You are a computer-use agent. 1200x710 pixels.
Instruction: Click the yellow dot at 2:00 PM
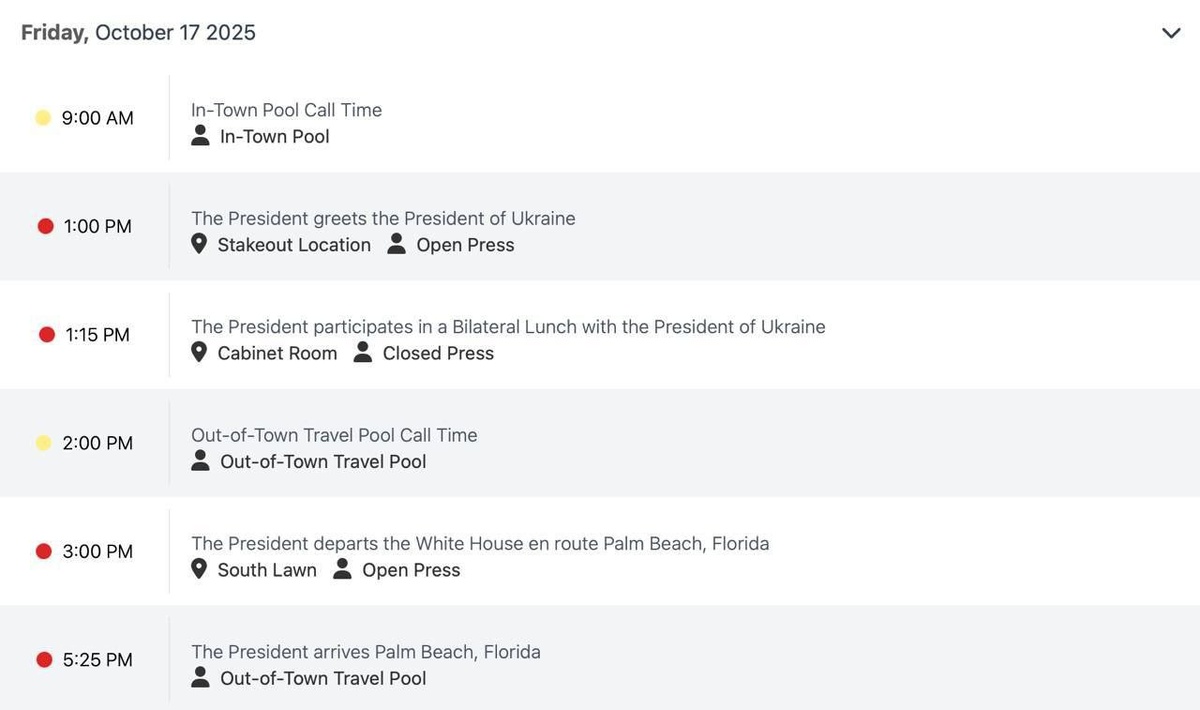(x=43, y=443)
